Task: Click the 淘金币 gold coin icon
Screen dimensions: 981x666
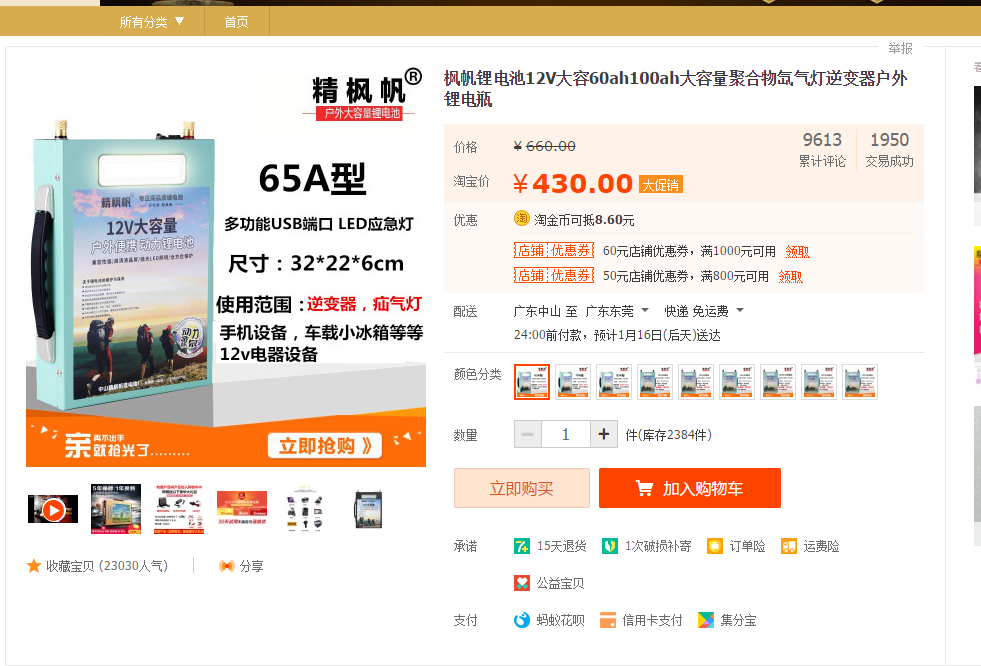Action: pos(521,218)
